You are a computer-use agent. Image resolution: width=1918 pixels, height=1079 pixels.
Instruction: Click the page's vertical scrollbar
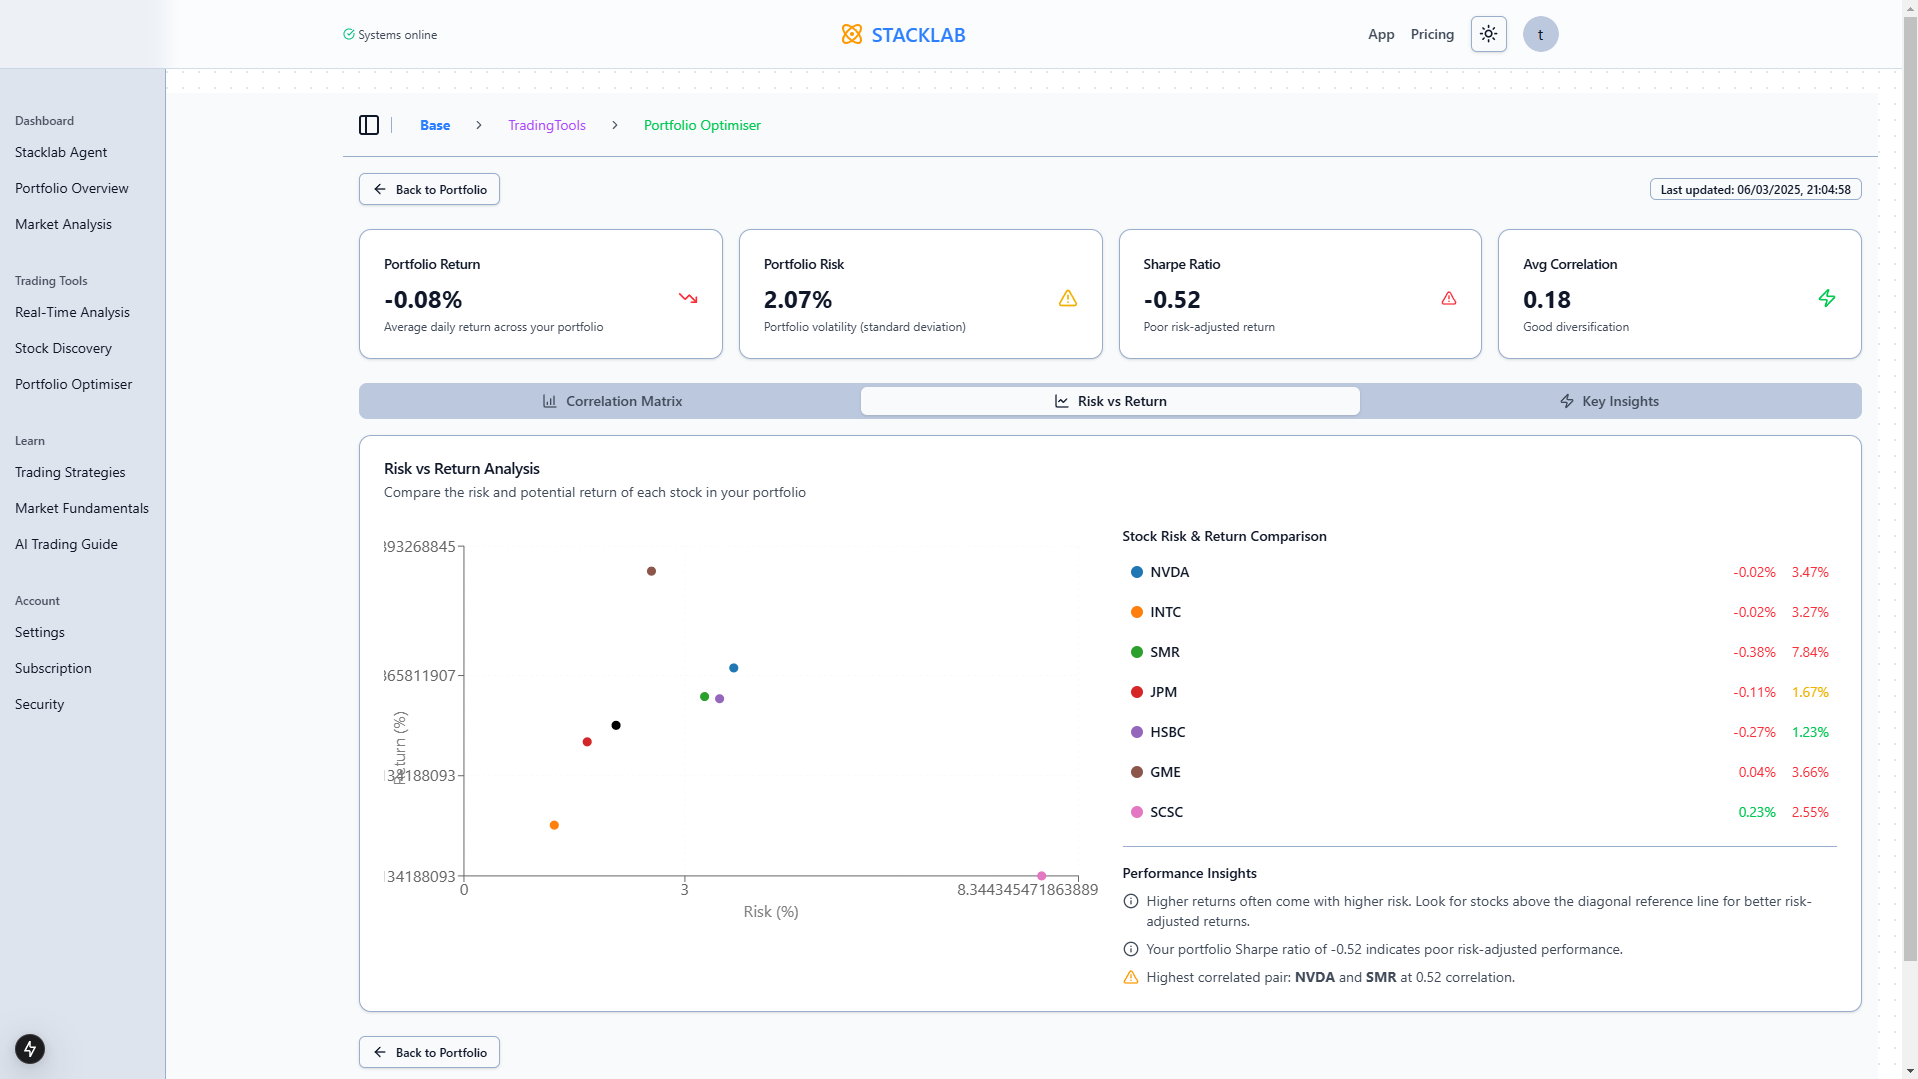(x=1909, y=500)
